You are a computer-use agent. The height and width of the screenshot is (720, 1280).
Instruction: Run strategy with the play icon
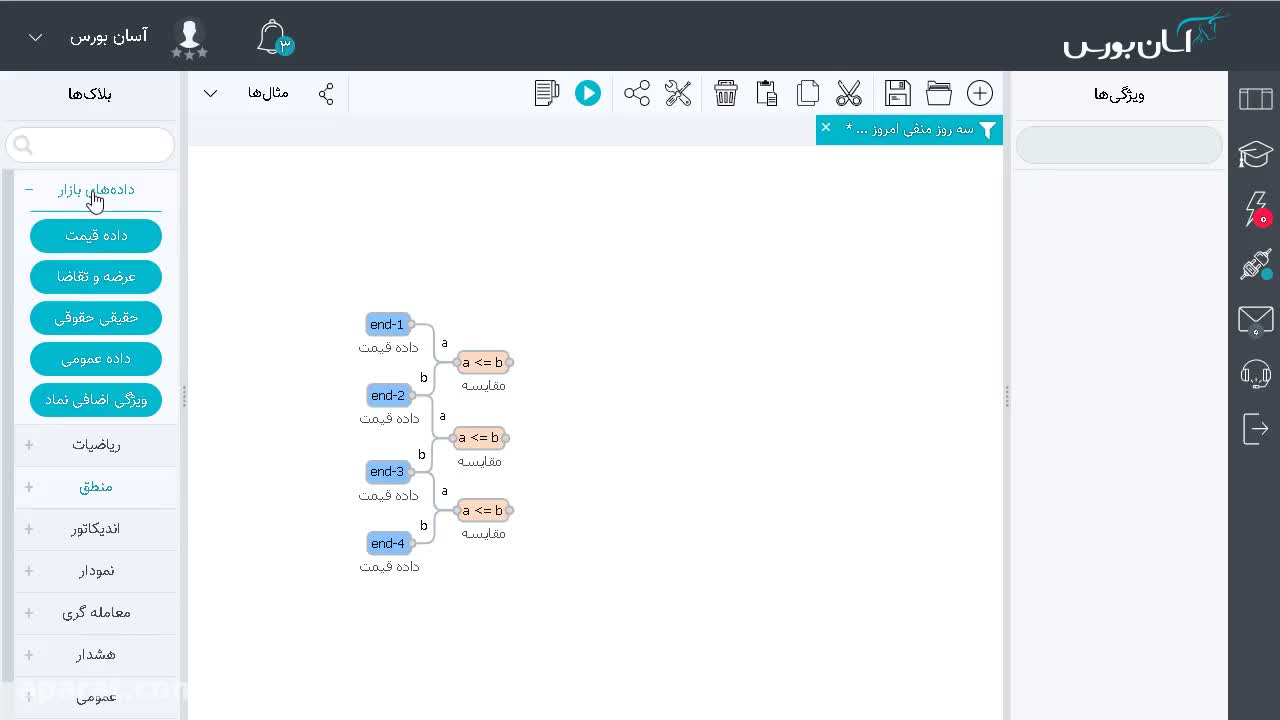tap(588, 93)
